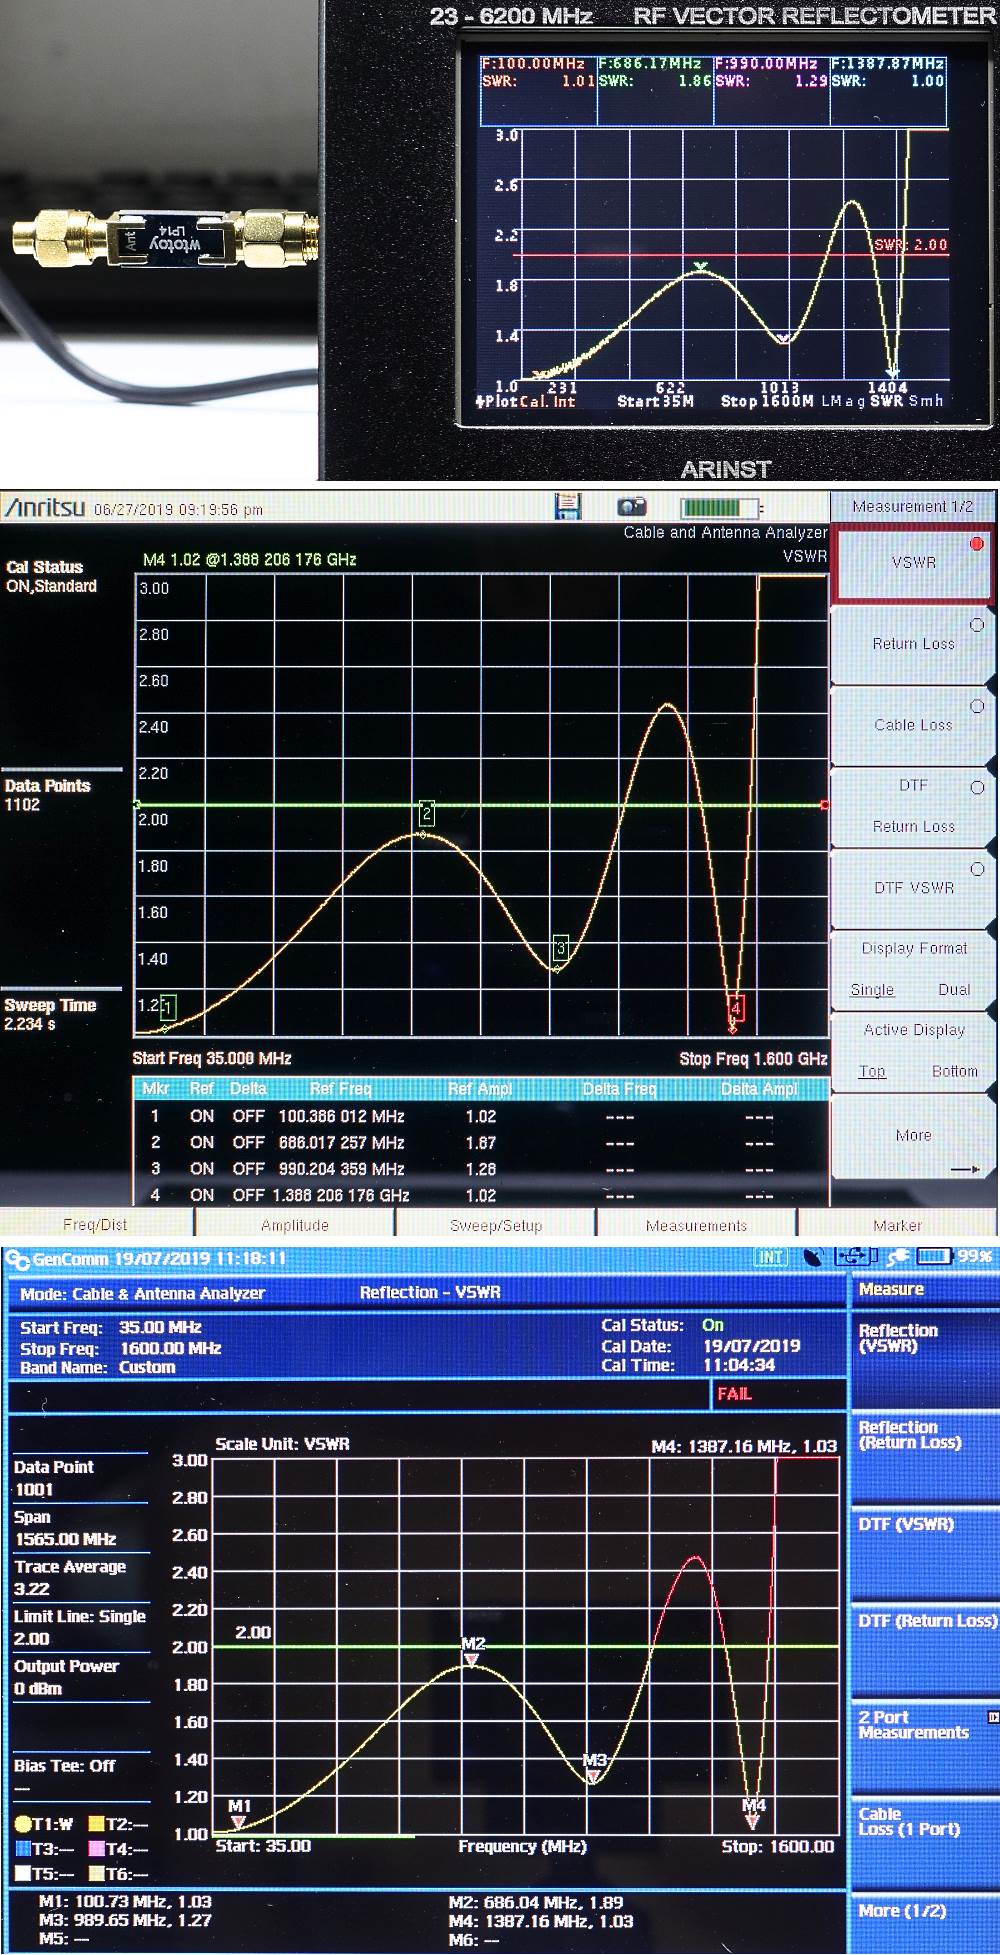The image size is (1000, 1955).
Task: Select marker row 4 in Anritsu table
Action: pos(480,1195)
